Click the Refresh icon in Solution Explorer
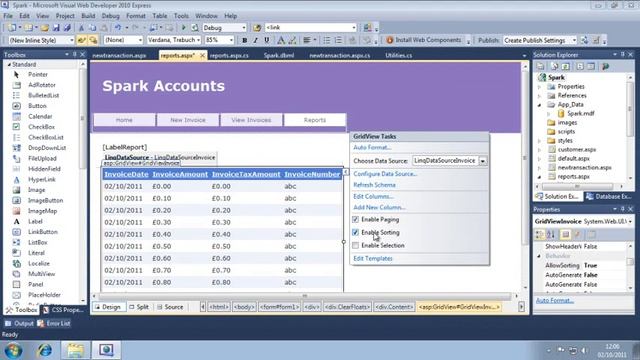 [566, 66]
